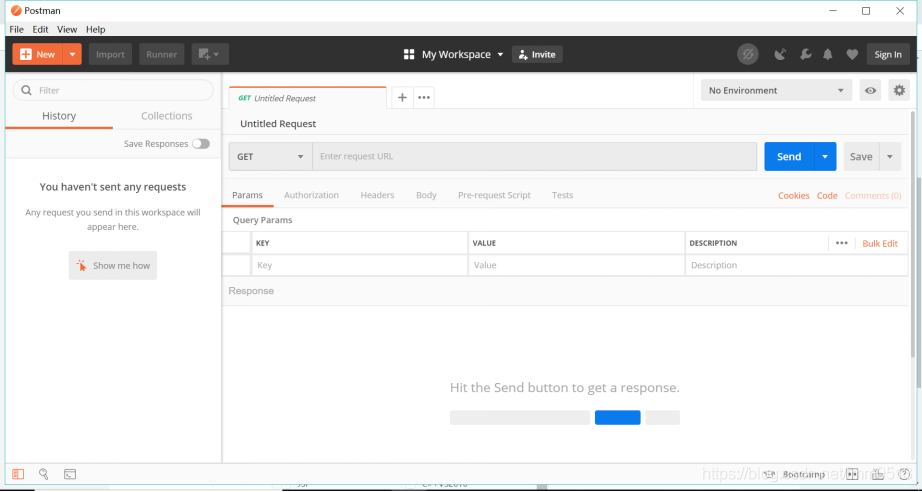Switch to the Collections tab
This screenshot has width=922, height=492.
(166, 116)
